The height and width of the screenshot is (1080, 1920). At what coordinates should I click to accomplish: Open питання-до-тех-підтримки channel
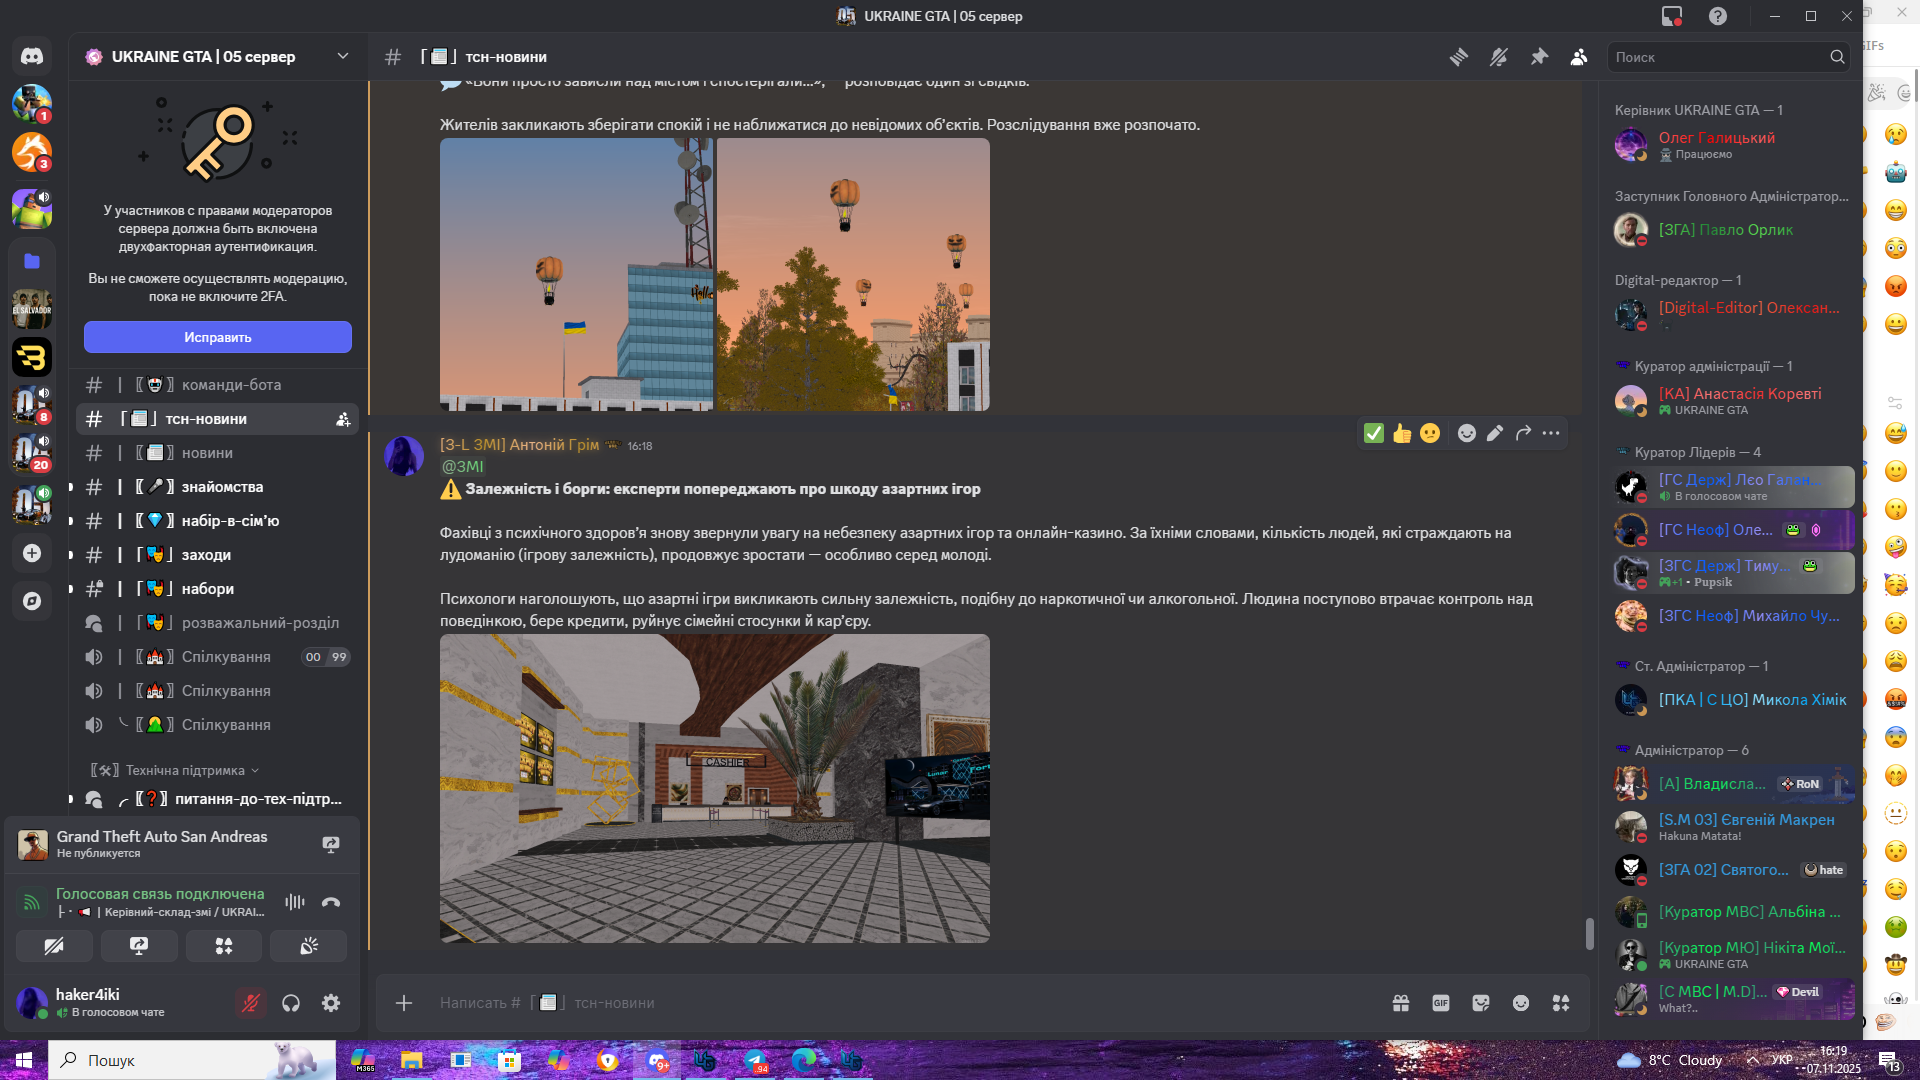click(217, 799)
